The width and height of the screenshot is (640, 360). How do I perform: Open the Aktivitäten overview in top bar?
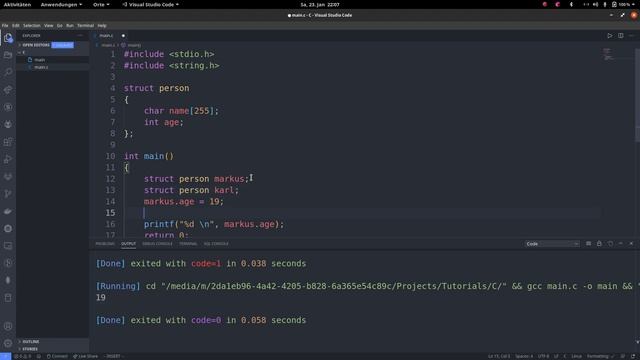(17, 4)
